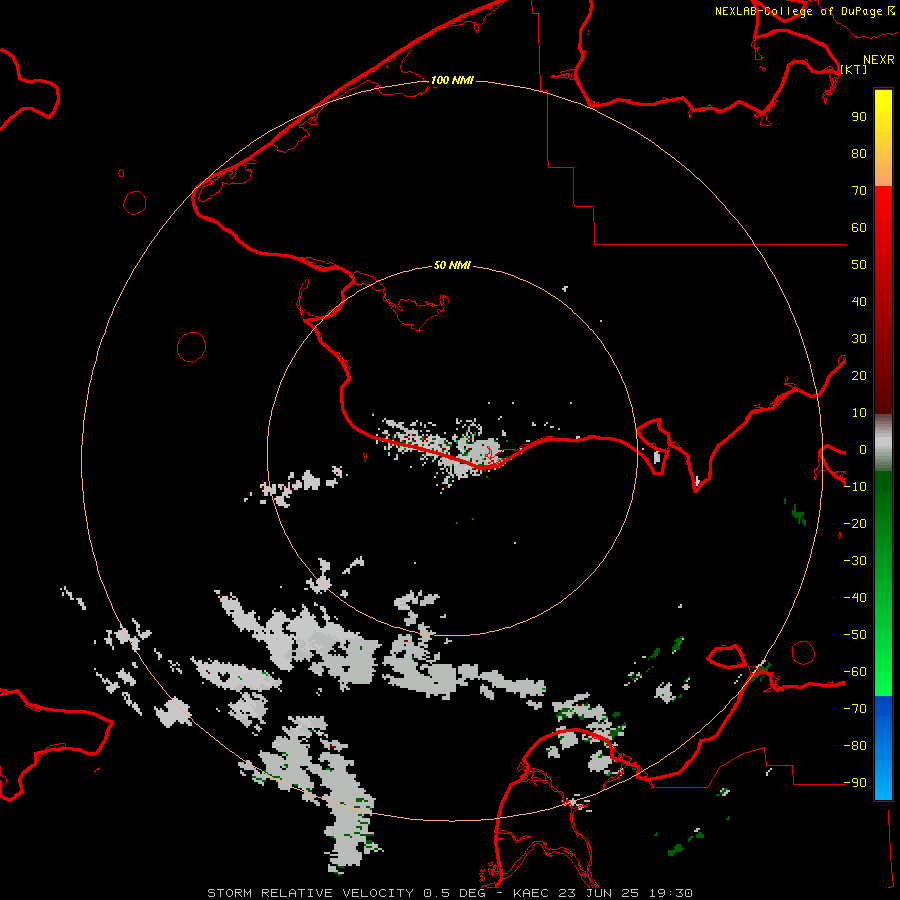Click the 90 value on the velocity scale
This screenshot has width=900, height=900.
[859, 117]
